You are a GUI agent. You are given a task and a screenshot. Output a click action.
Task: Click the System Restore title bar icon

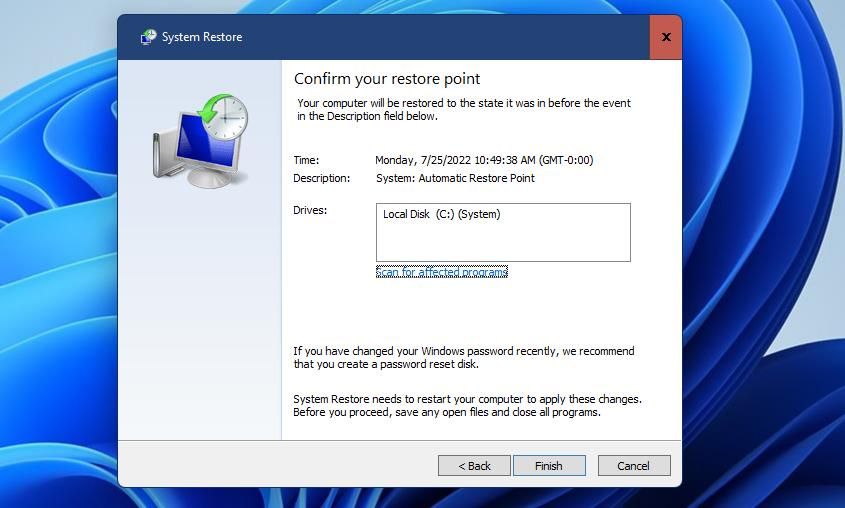pos(148,37)
